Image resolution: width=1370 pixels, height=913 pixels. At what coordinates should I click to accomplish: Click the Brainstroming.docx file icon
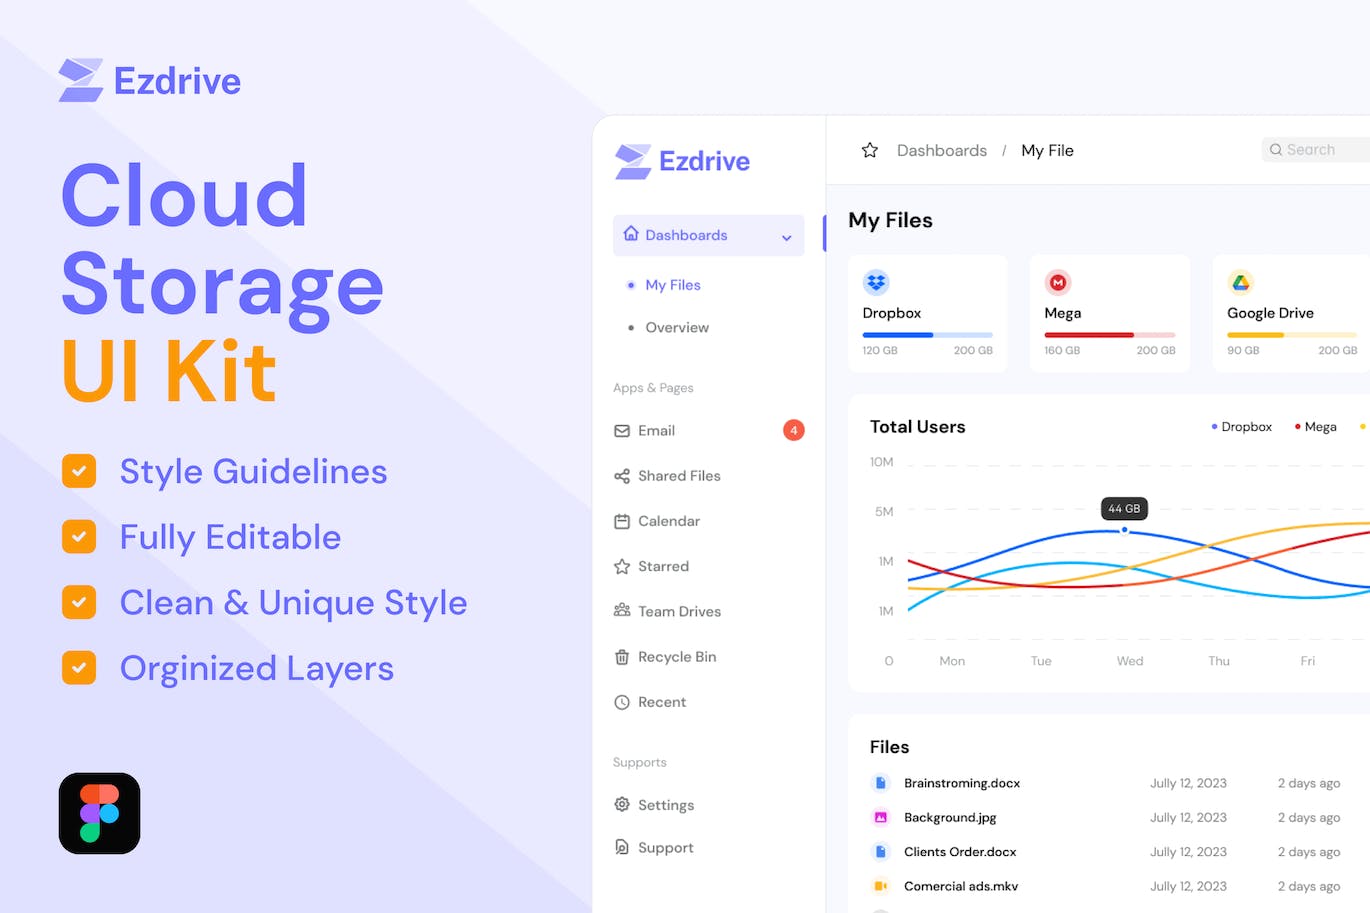click(880, 783)
